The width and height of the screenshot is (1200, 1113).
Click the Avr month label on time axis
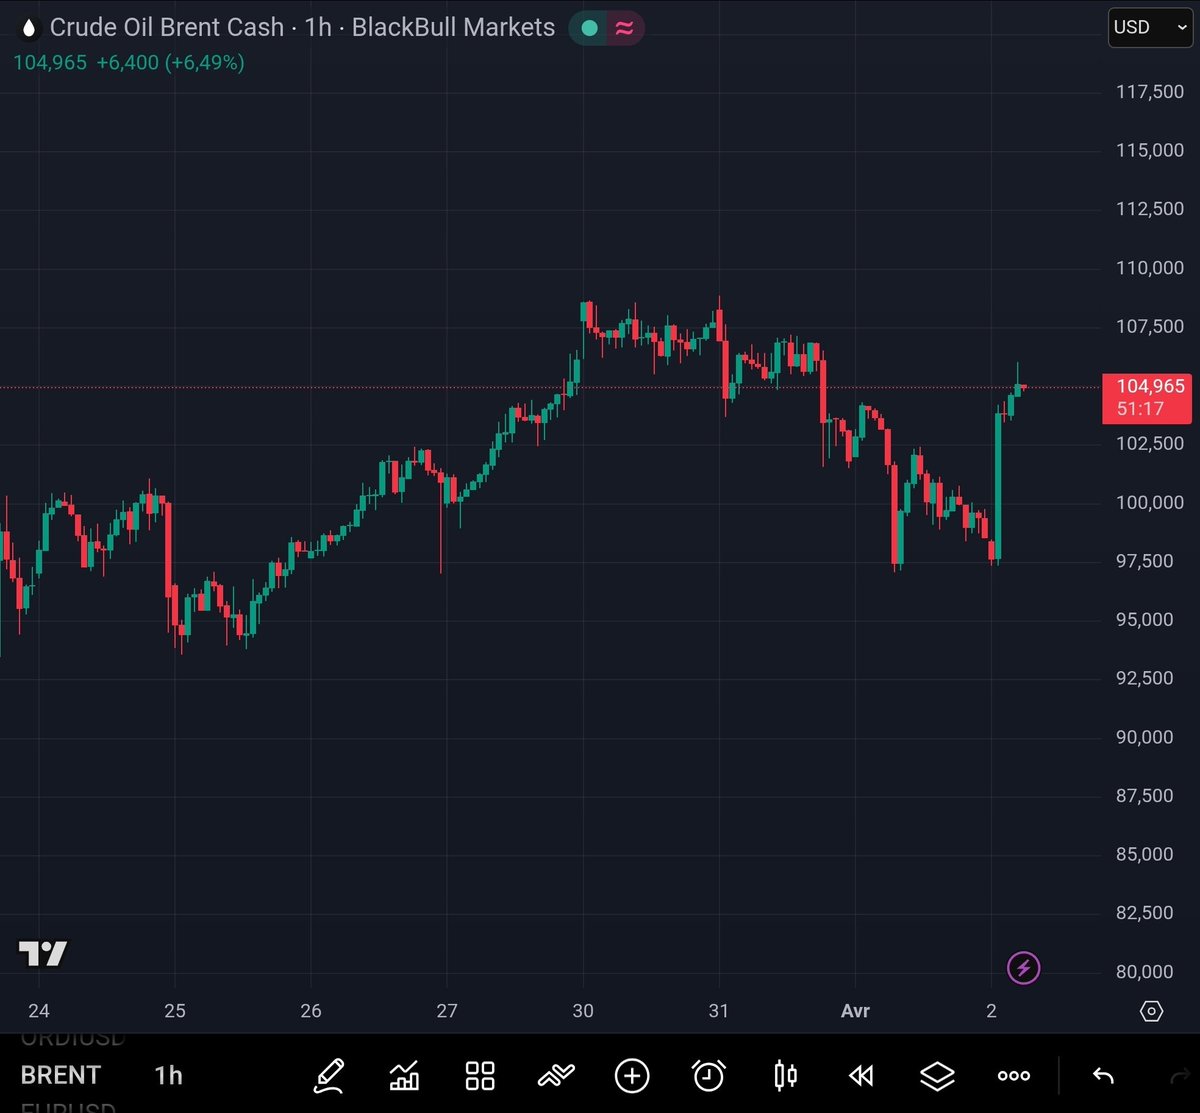click(x=855, y=1011)
